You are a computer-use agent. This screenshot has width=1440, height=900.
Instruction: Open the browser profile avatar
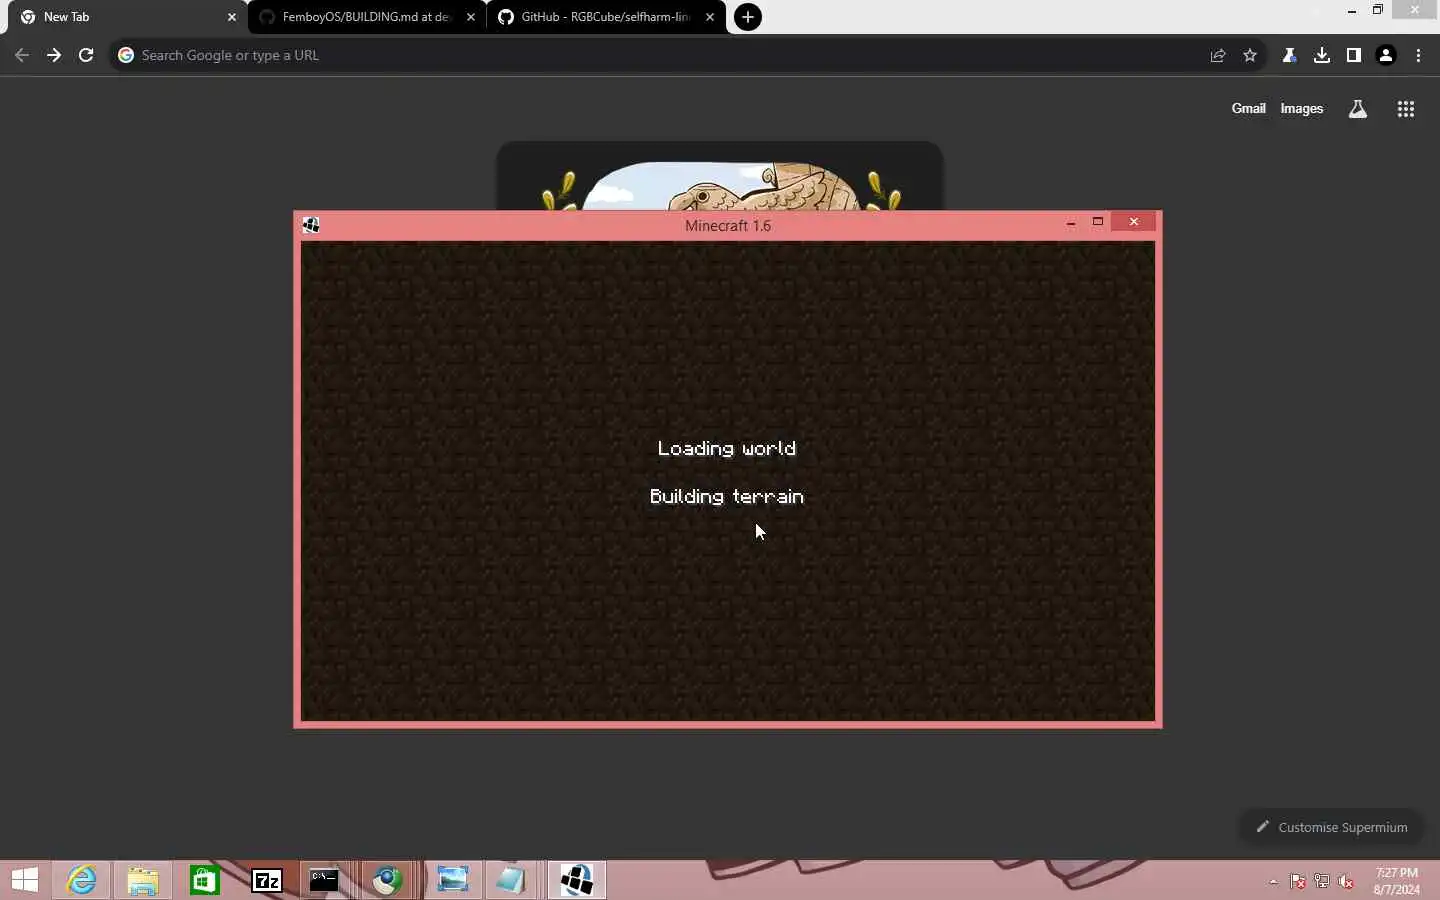(1386, 56)
